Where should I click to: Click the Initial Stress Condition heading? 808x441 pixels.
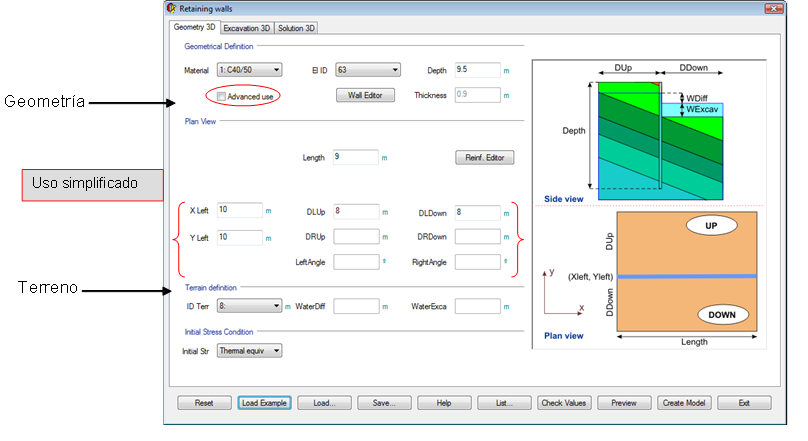[x=218, y=332]
